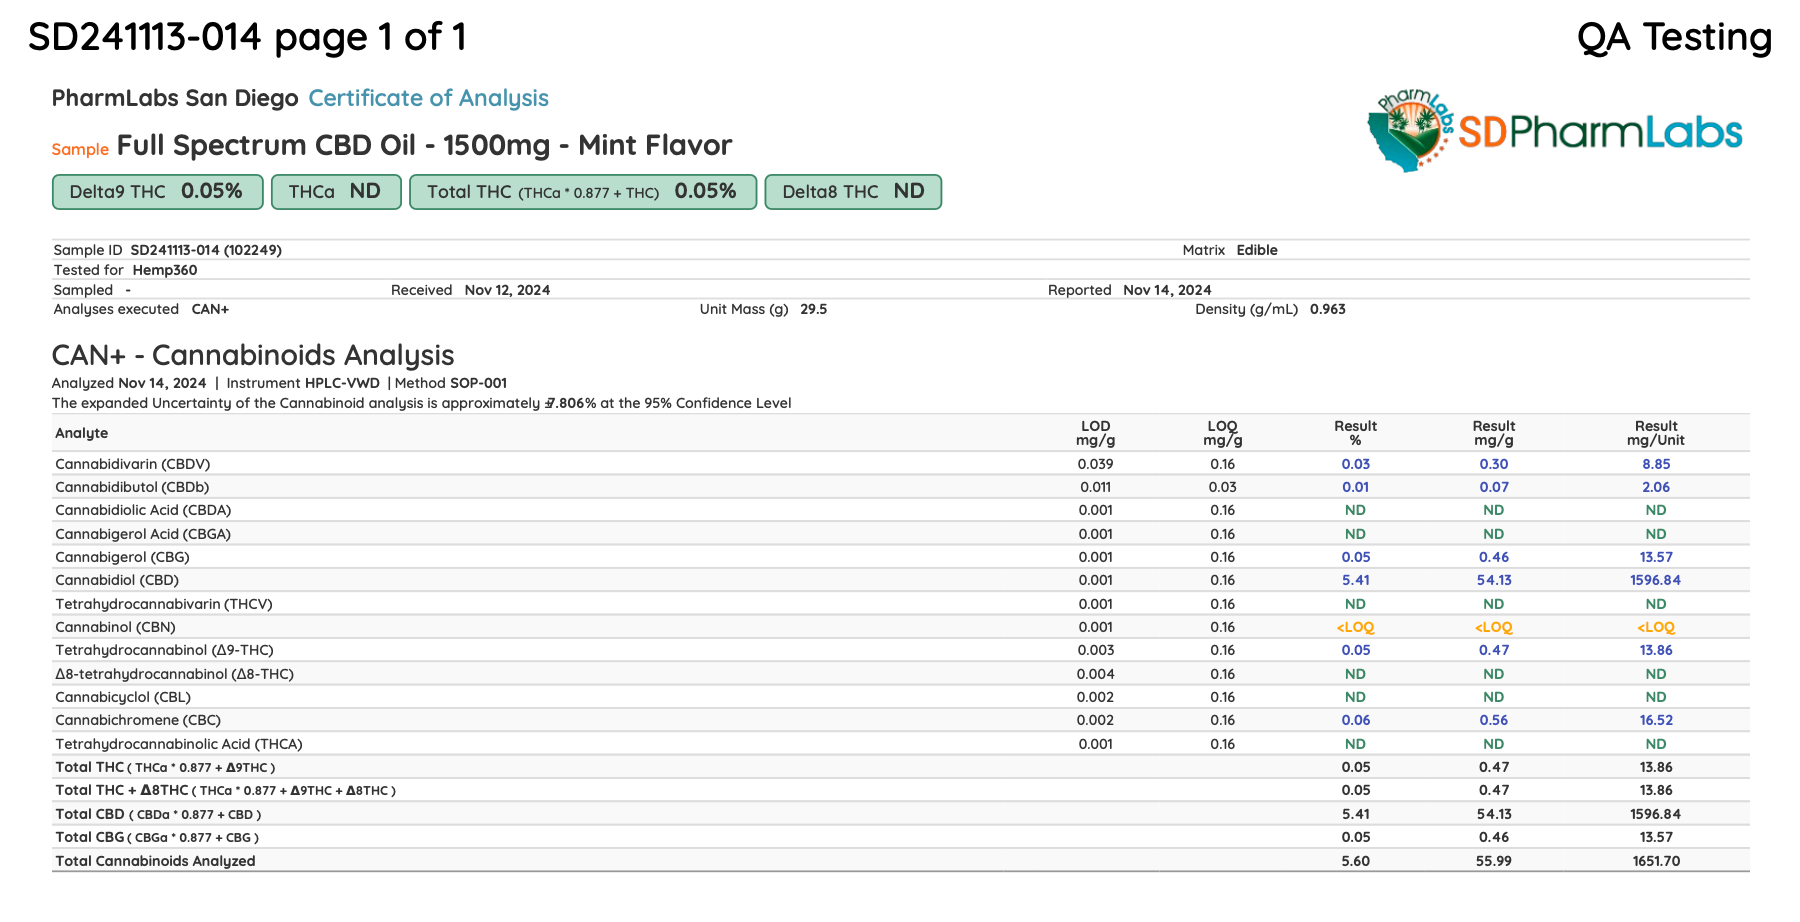Click the <LOQ value under Result % for CBN
This screenshot has width=1800, height=922.
coord(1356,627)
